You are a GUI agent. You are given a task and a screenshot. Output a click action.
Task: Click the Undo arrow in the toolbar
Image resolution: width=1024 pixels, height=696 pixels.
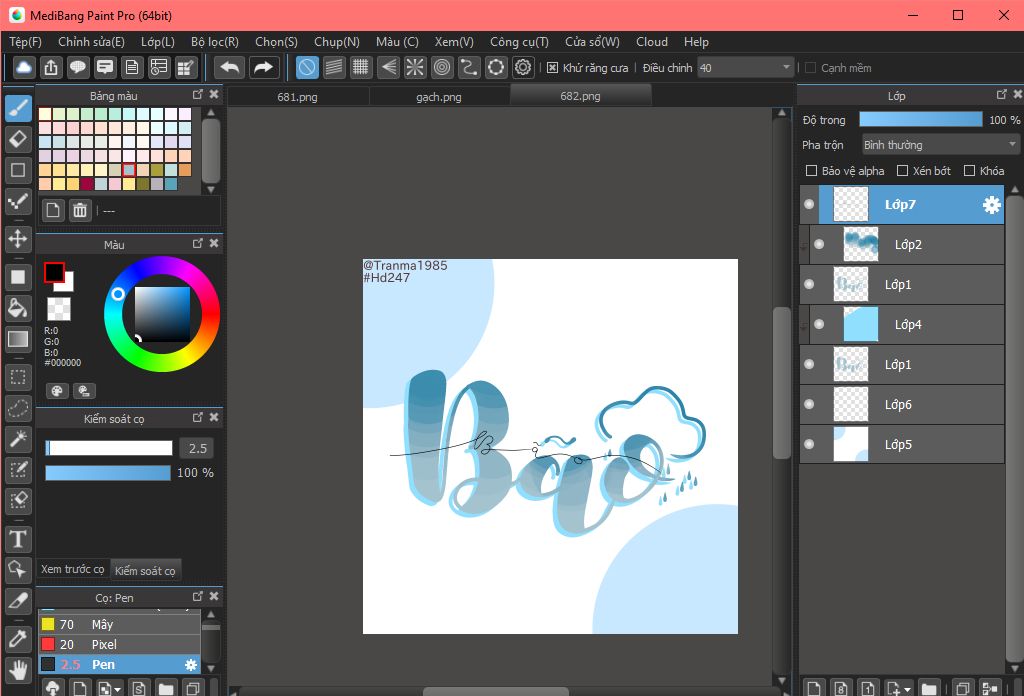[x=229, y=67]
